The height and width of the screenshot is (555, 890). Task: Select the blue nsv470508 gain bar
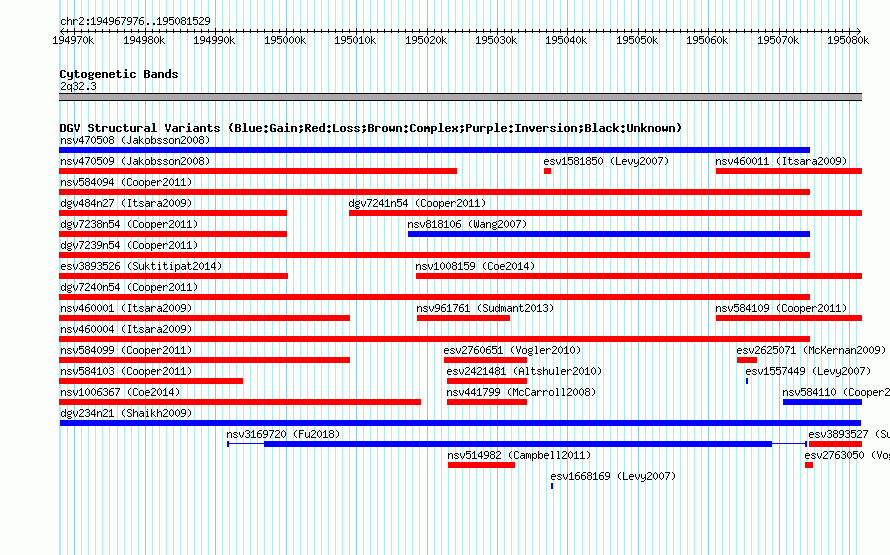(x=434, y=150)
